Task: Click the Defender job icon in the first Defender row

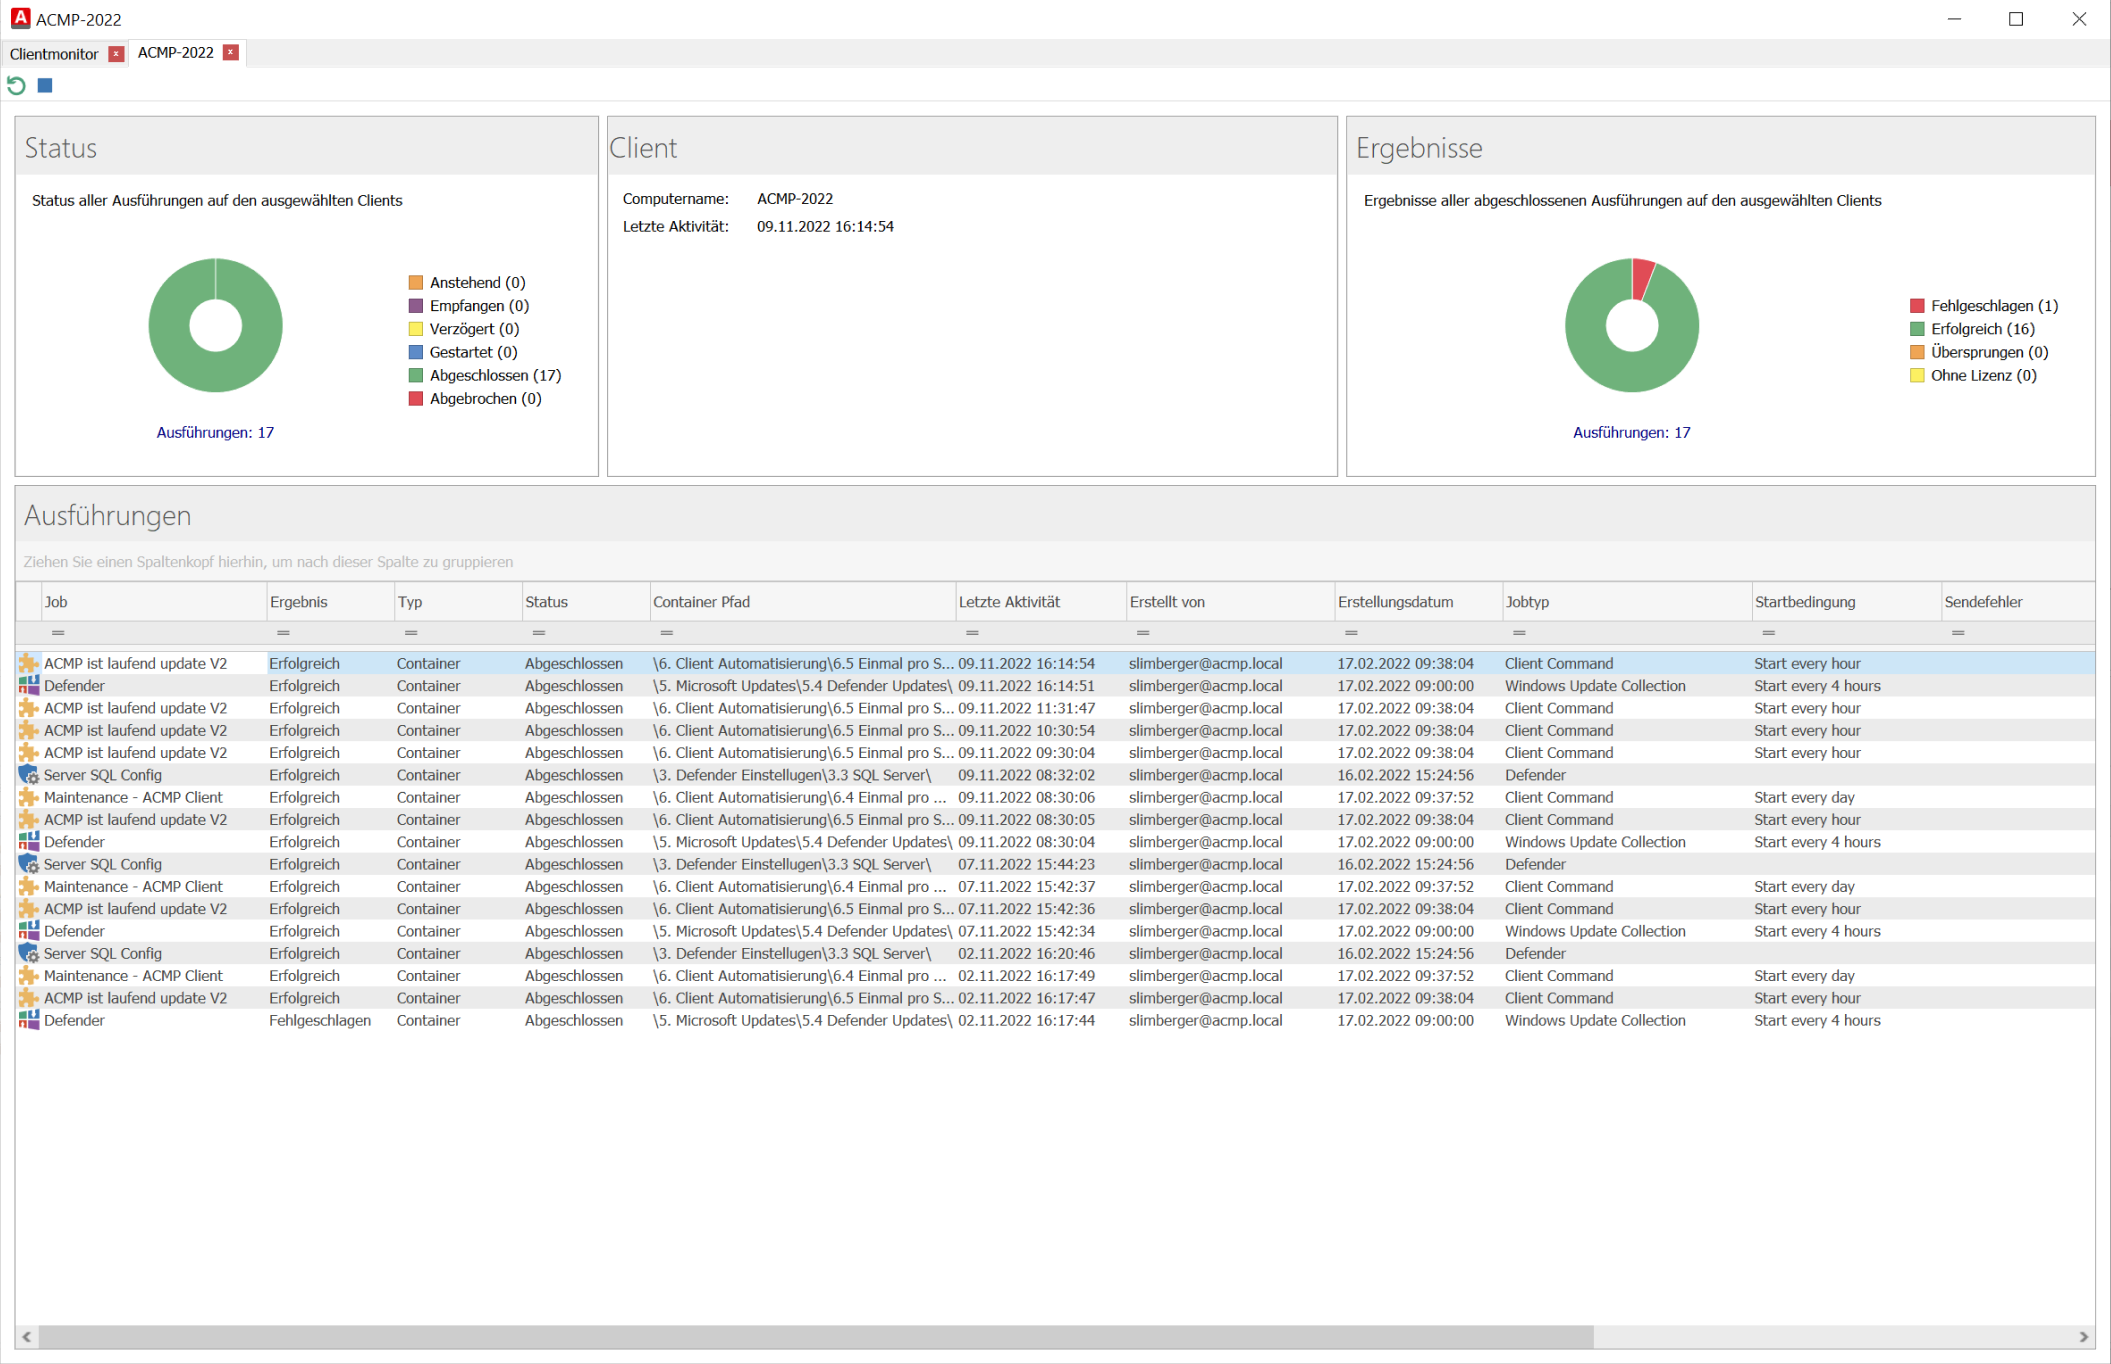Action: [x=29, y=685]
